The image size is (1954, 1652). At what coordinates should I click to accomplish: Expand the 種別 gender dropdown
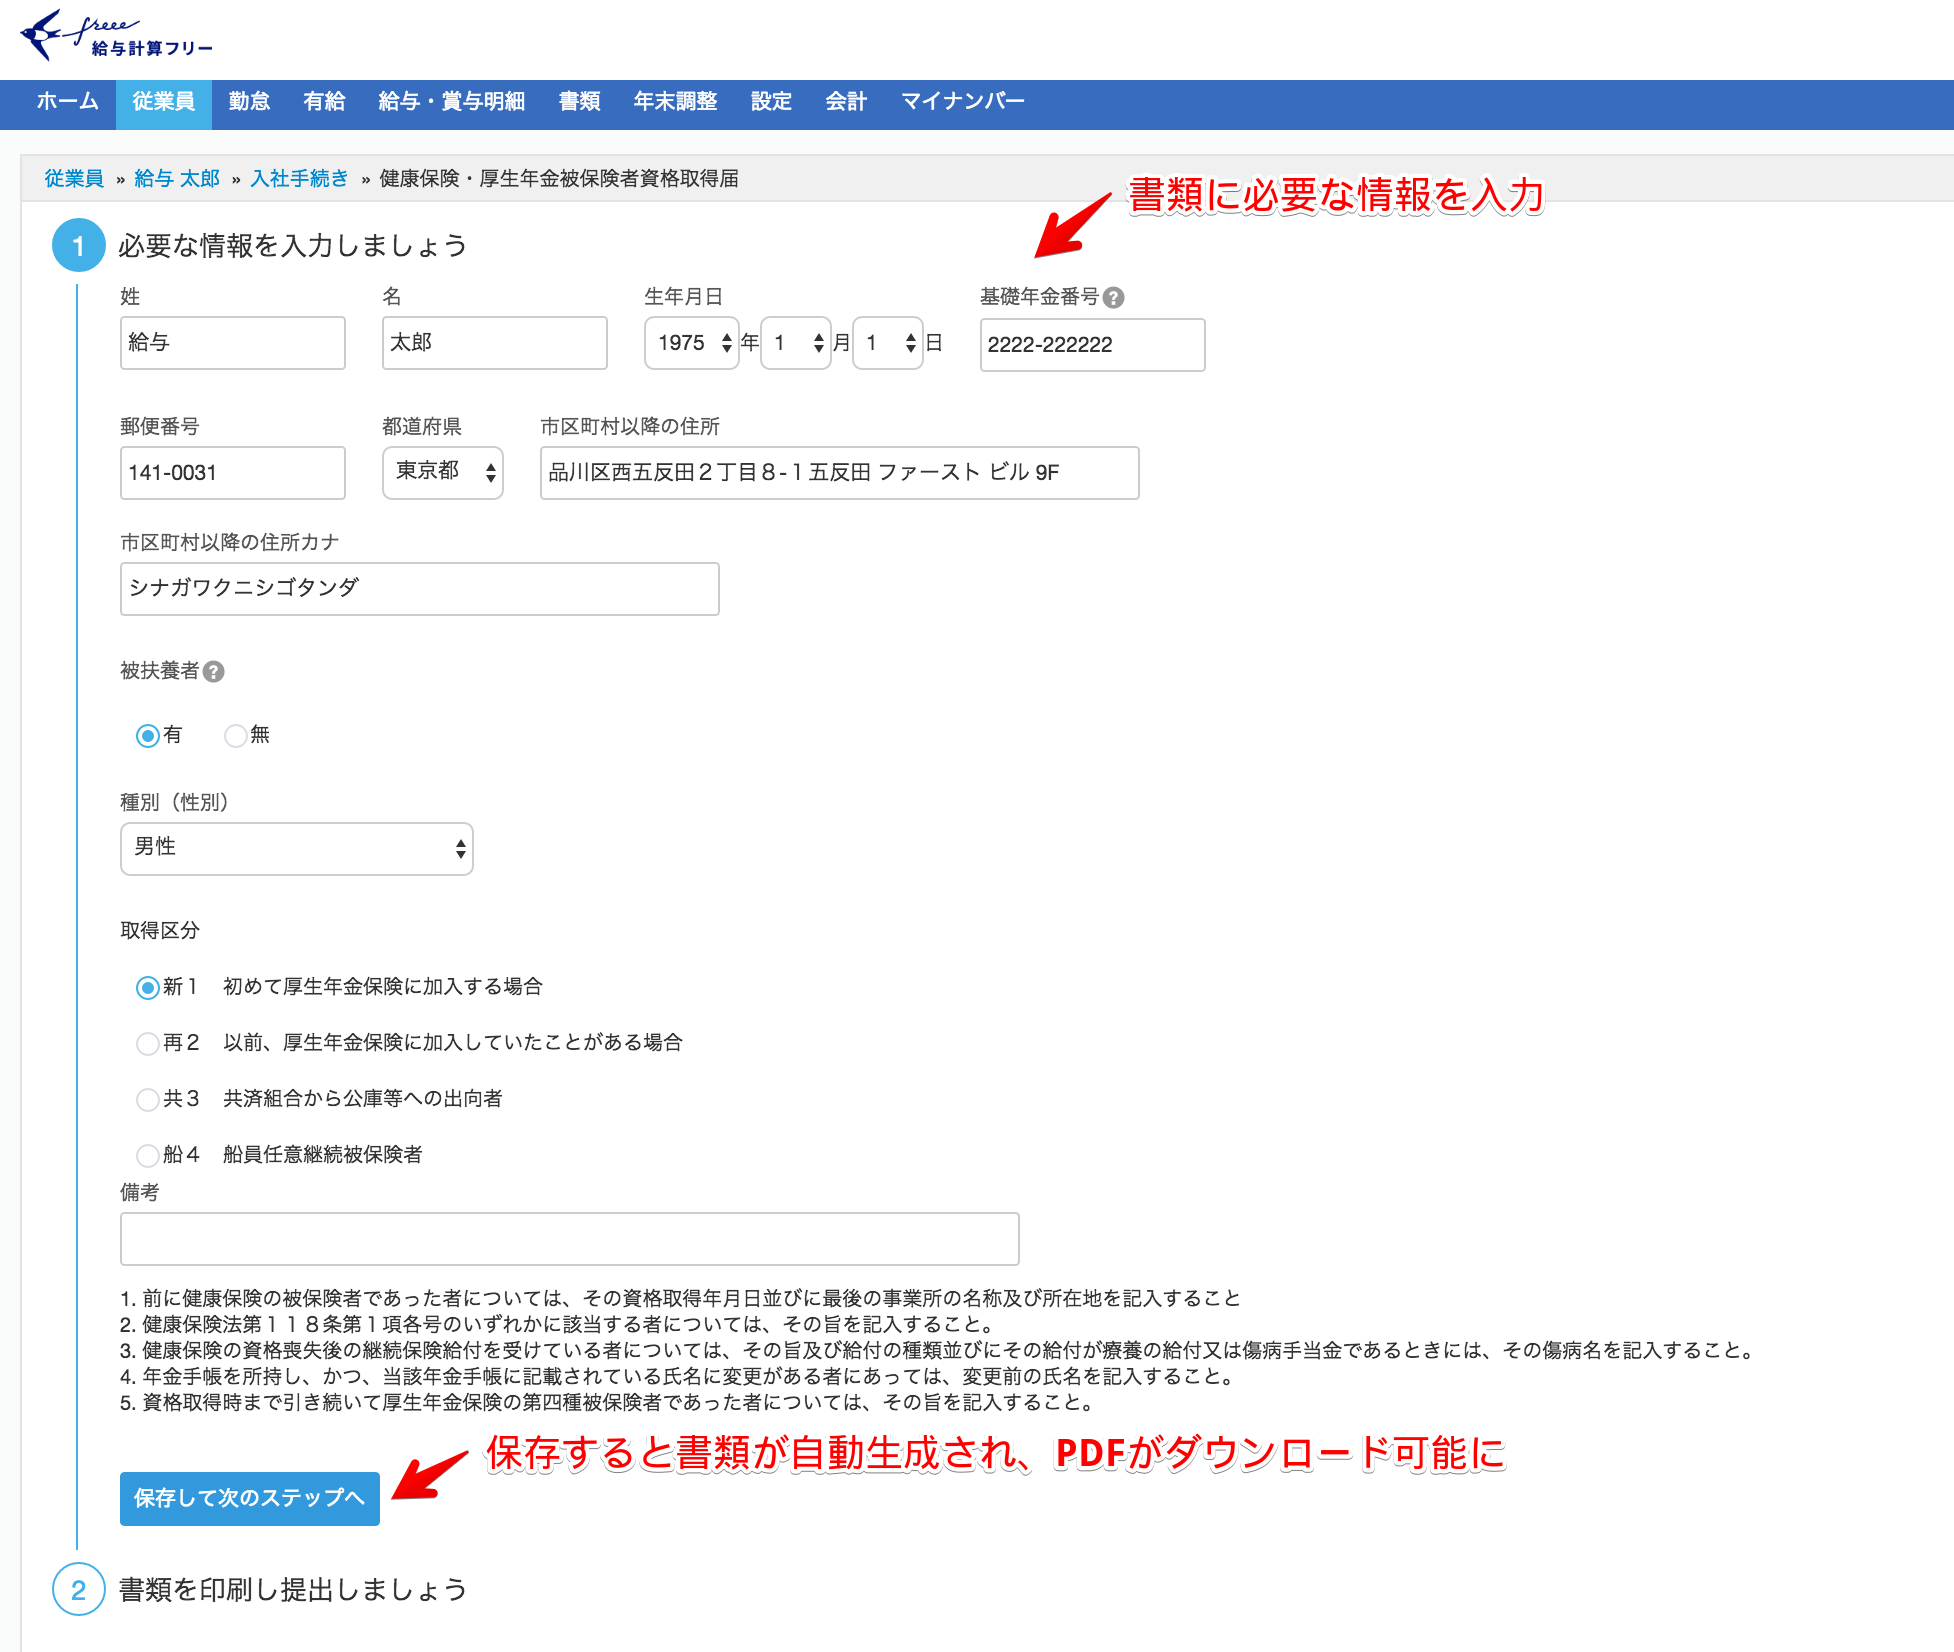click(x=296, y=848)
